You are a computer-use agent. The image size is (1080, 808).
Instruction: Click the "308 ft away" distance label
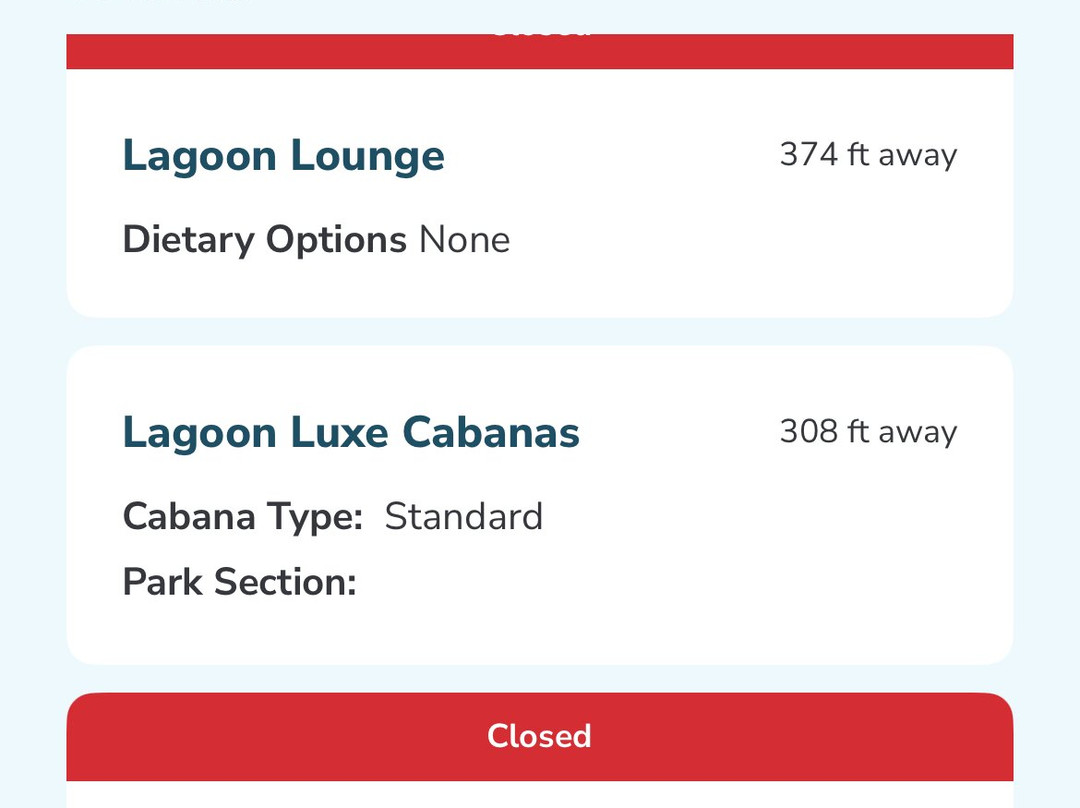point(868,432)
